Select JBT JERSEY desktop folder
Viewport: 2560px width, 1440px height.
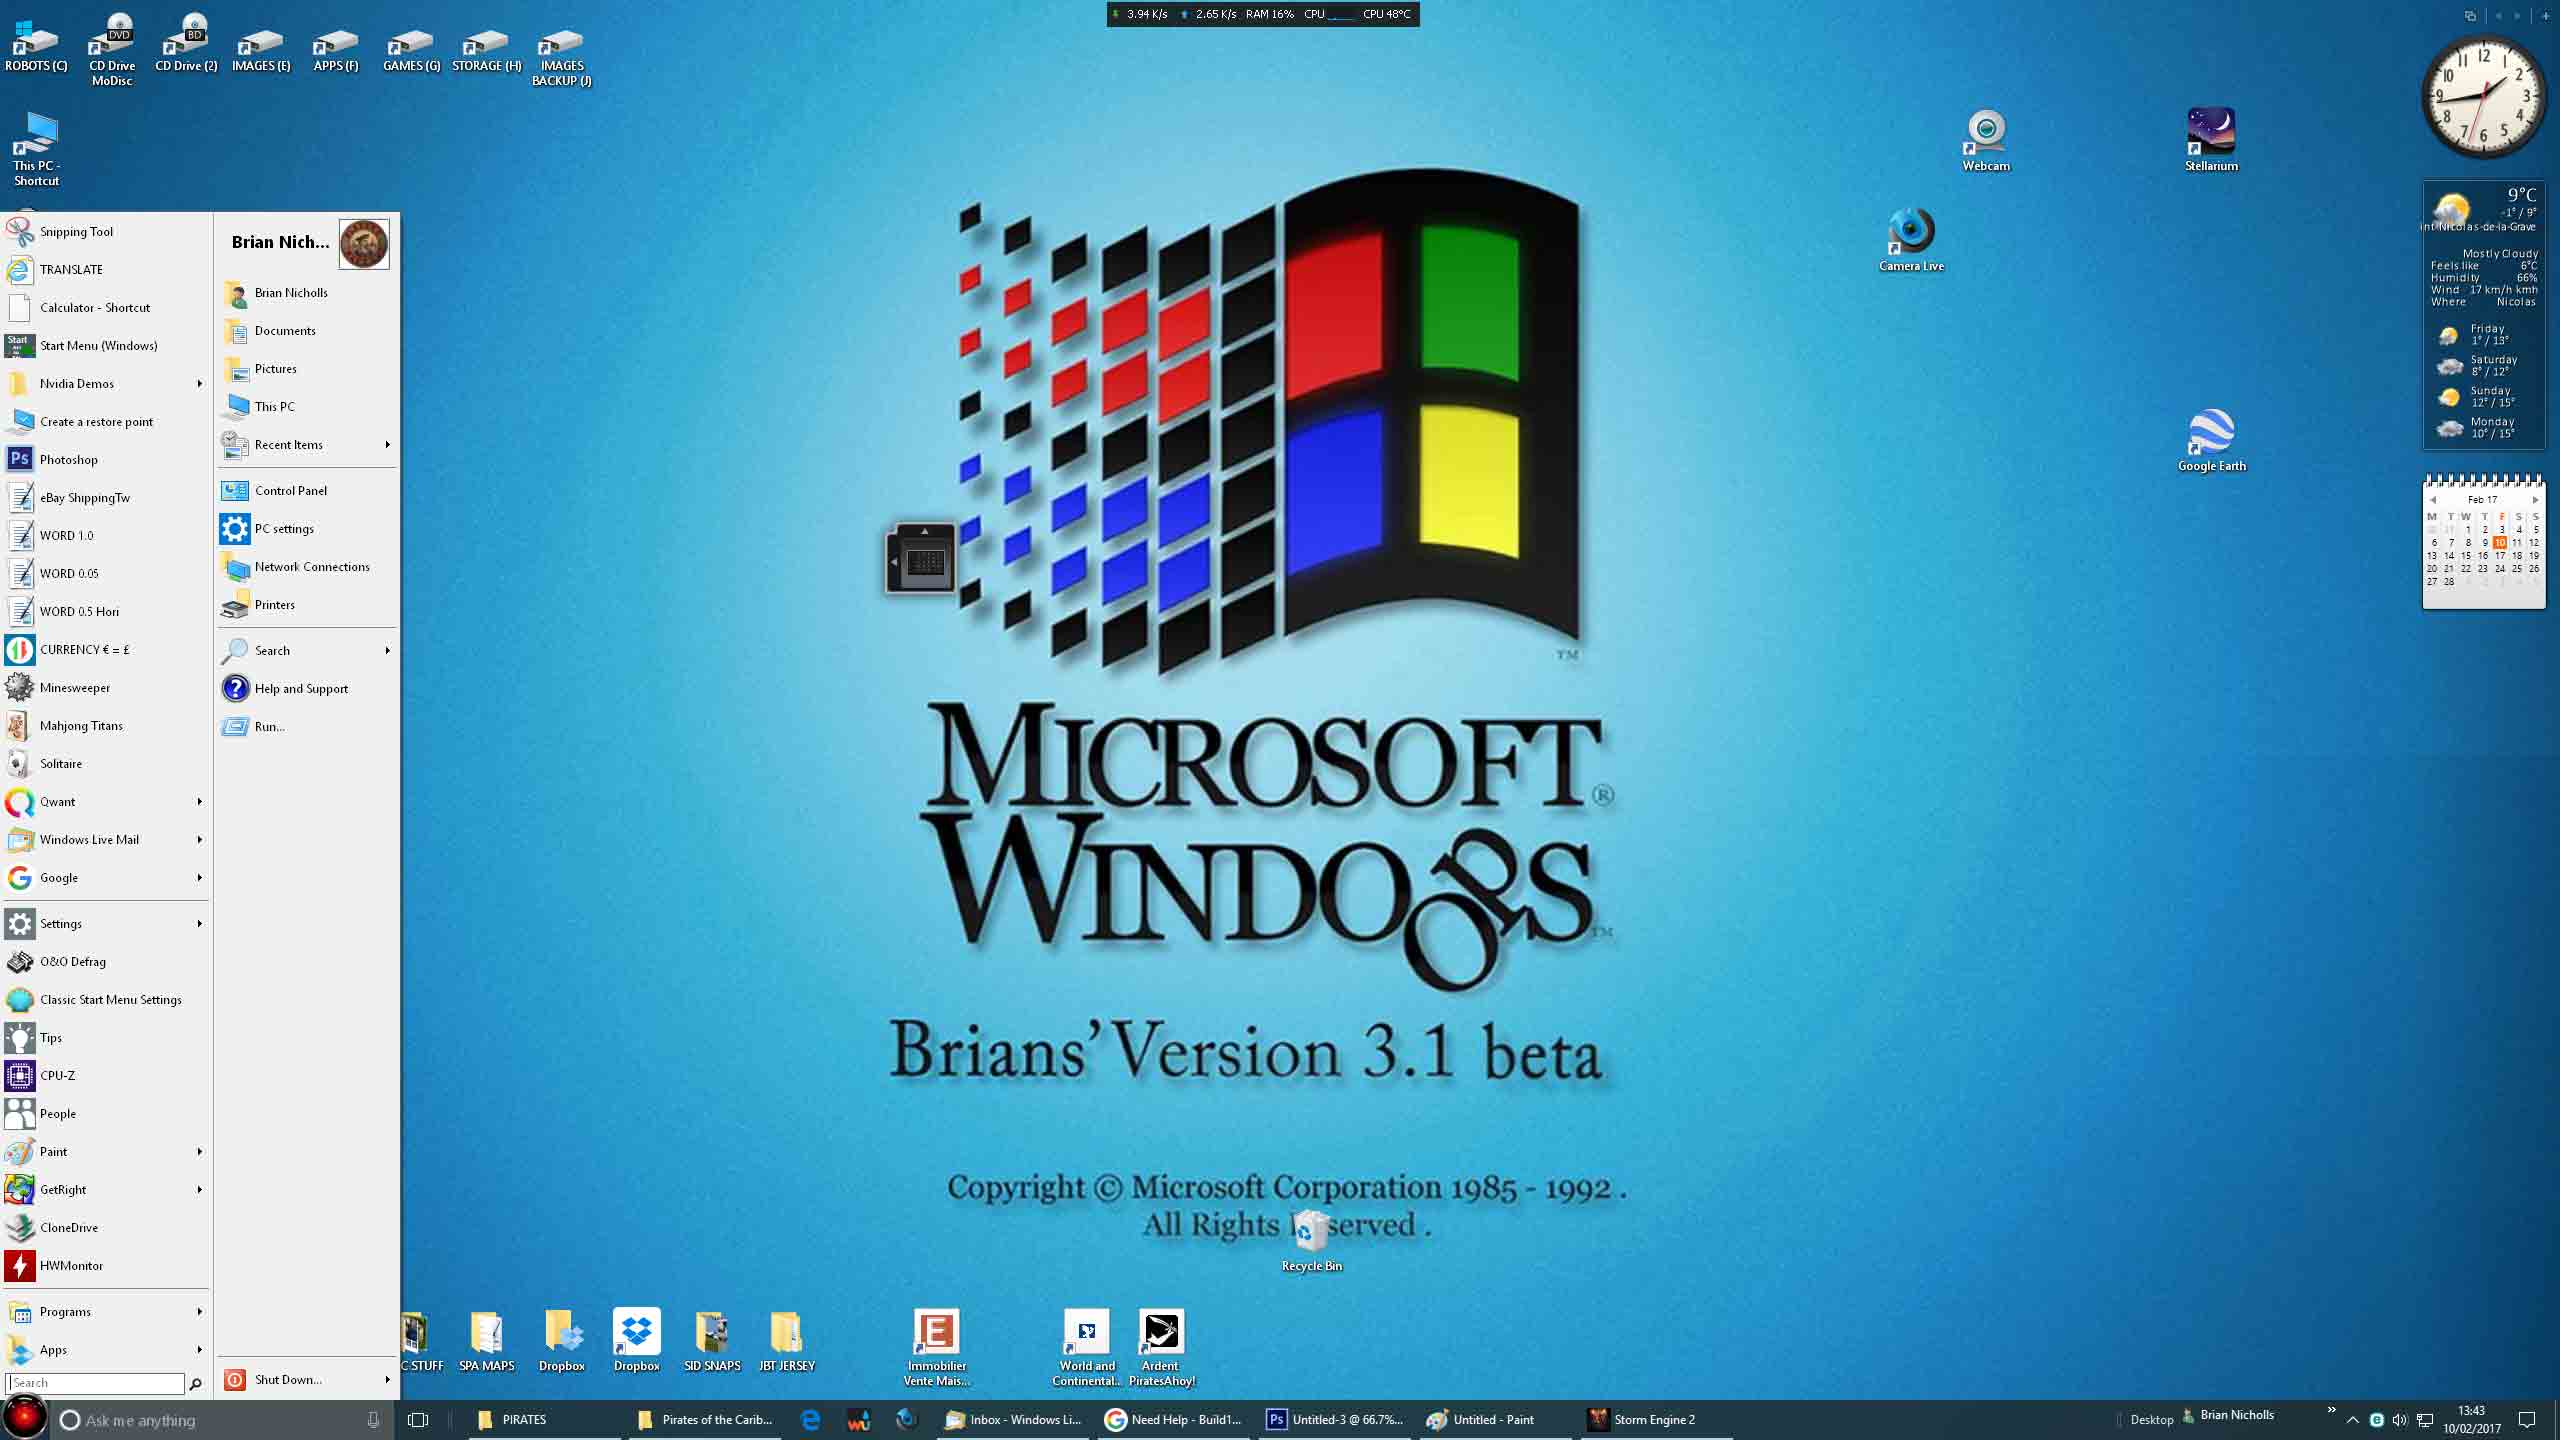[787, 1340]
